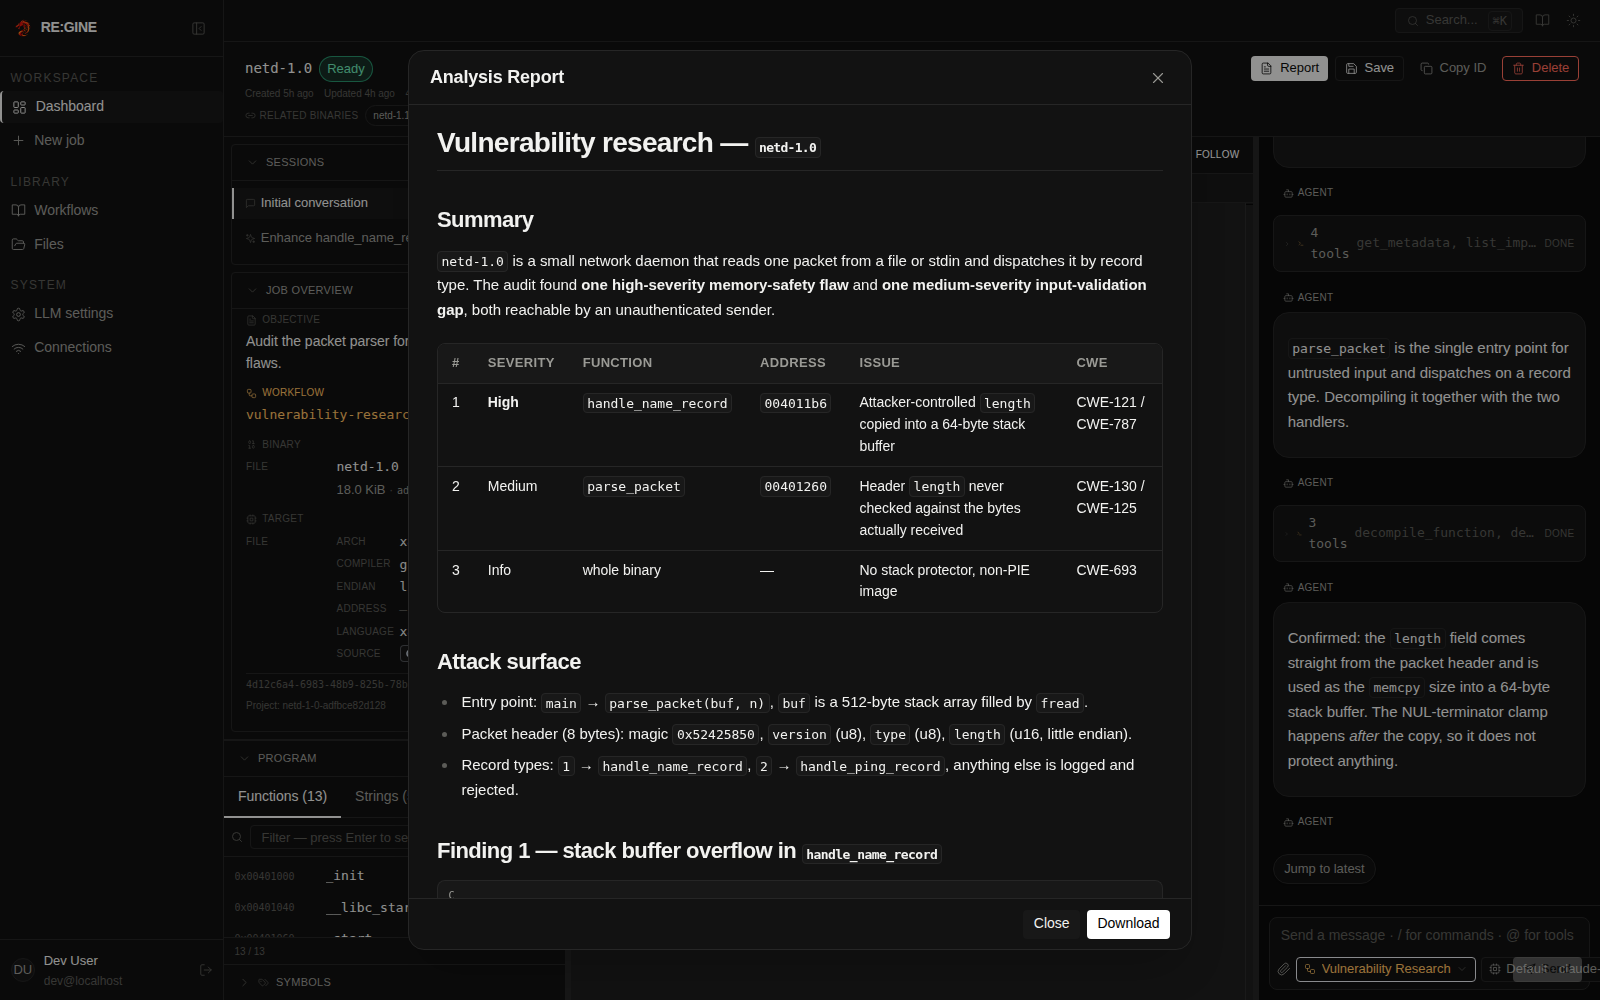Select the Initial conversation session
This screenshot has width=1600, height=1000.
coord(320,203)
